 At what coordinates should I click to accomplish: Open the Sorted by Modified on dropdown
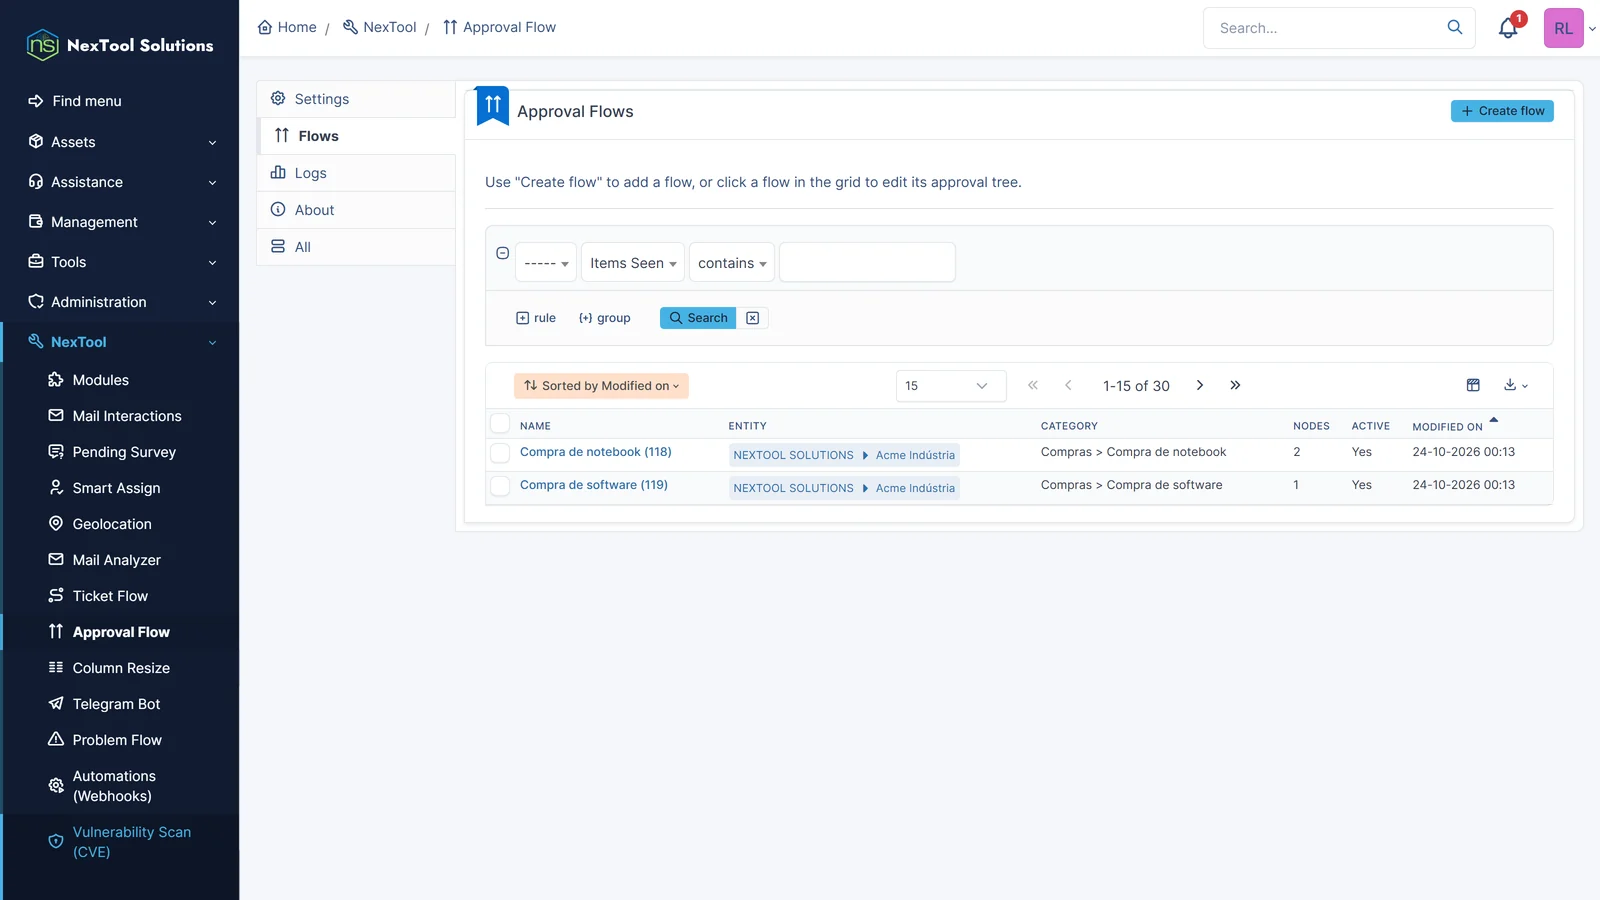pyautogui.click(x=601, y=386)
